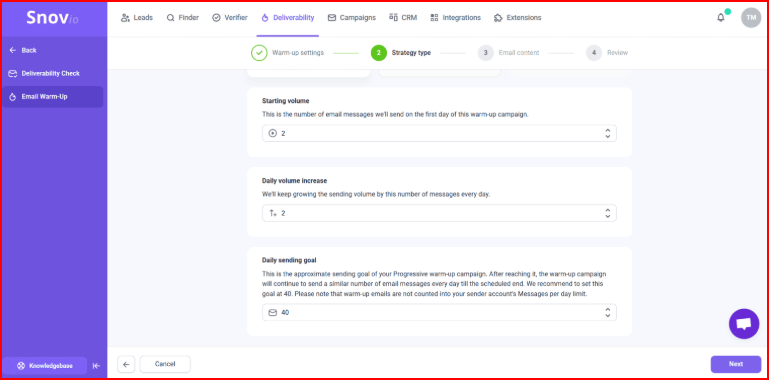Click the Starting volume heading
The height and width of the screenshot is (380, 769).
(x=285, y=101)
